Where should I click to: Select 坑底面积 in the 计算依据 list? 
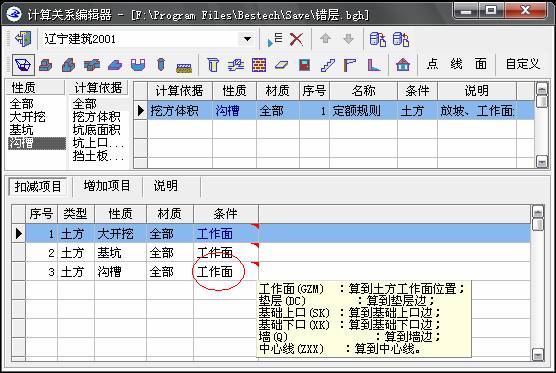[x=96, y=130]
